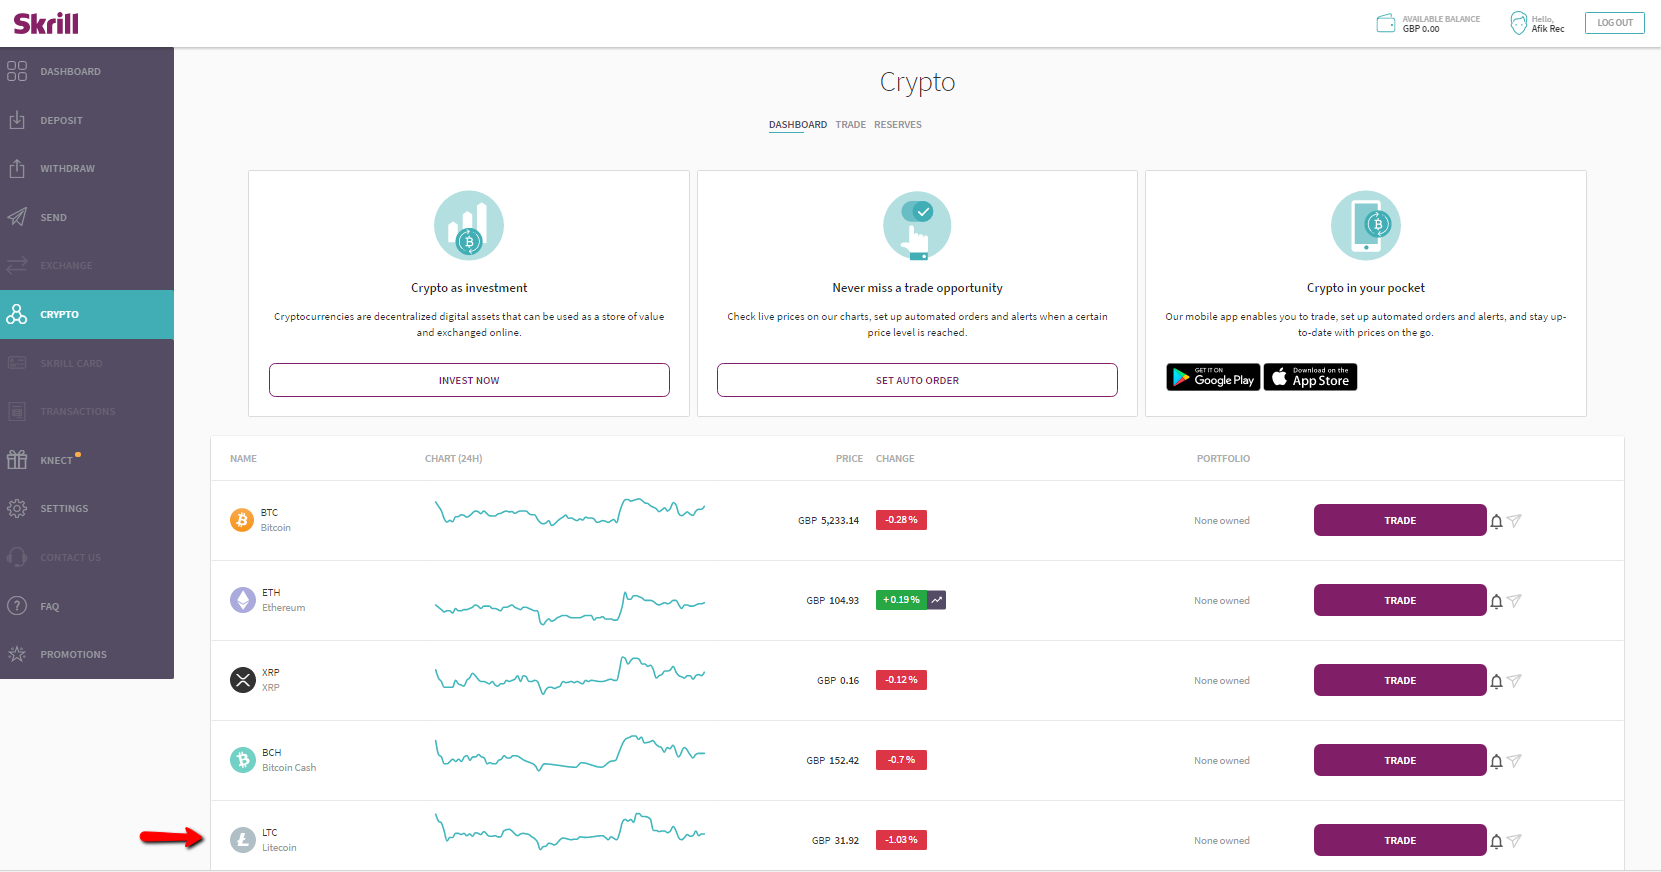Click the Litecoin coin icon
The width and height of the screenshot is (1661, 872).
point(243,840)
